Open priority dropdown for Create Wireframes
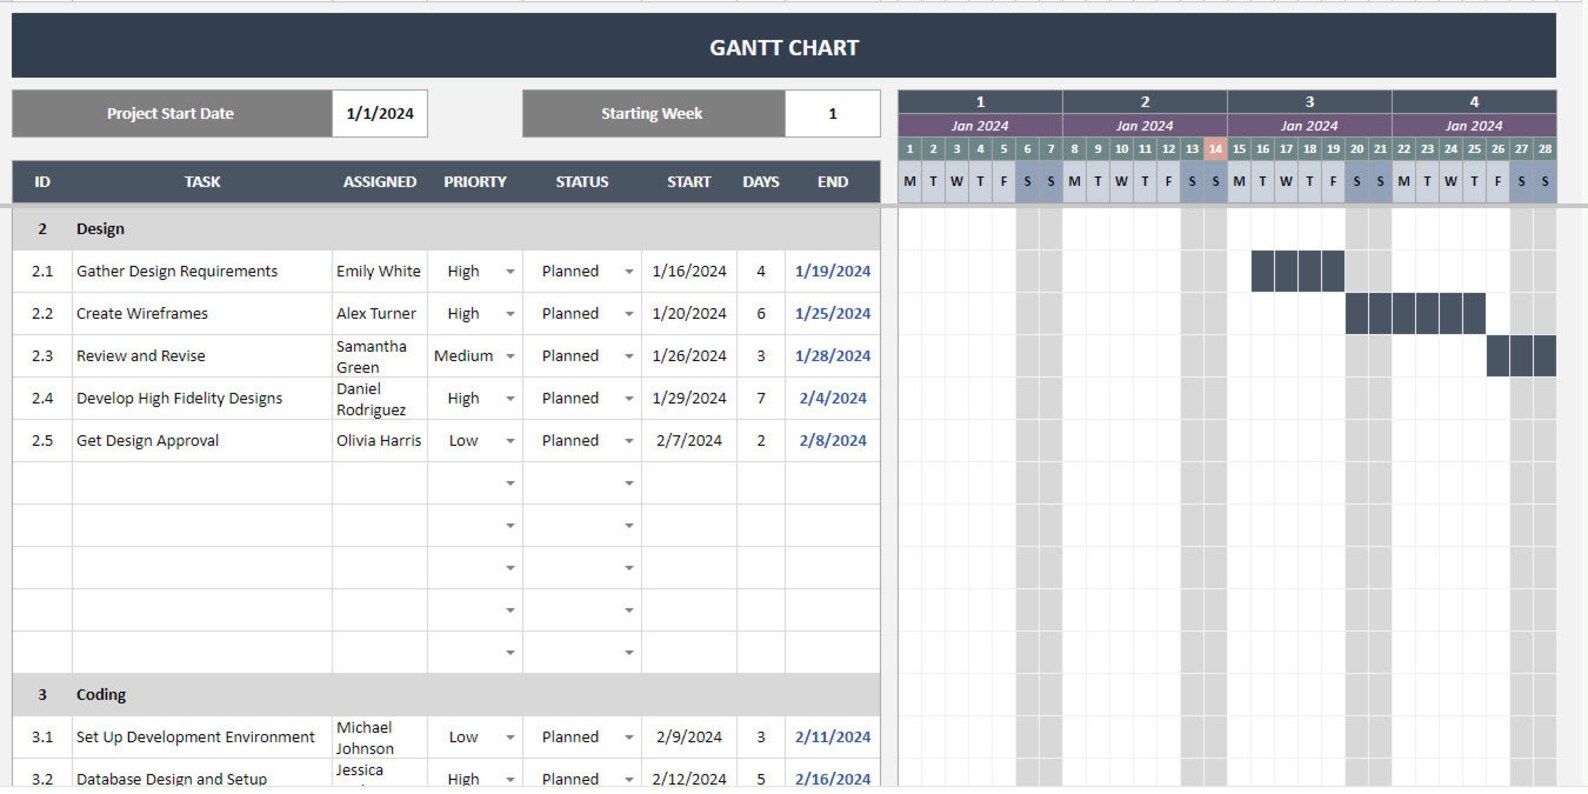The width and height of the screenshot is (1588, 794). click(x=510, y=314)
